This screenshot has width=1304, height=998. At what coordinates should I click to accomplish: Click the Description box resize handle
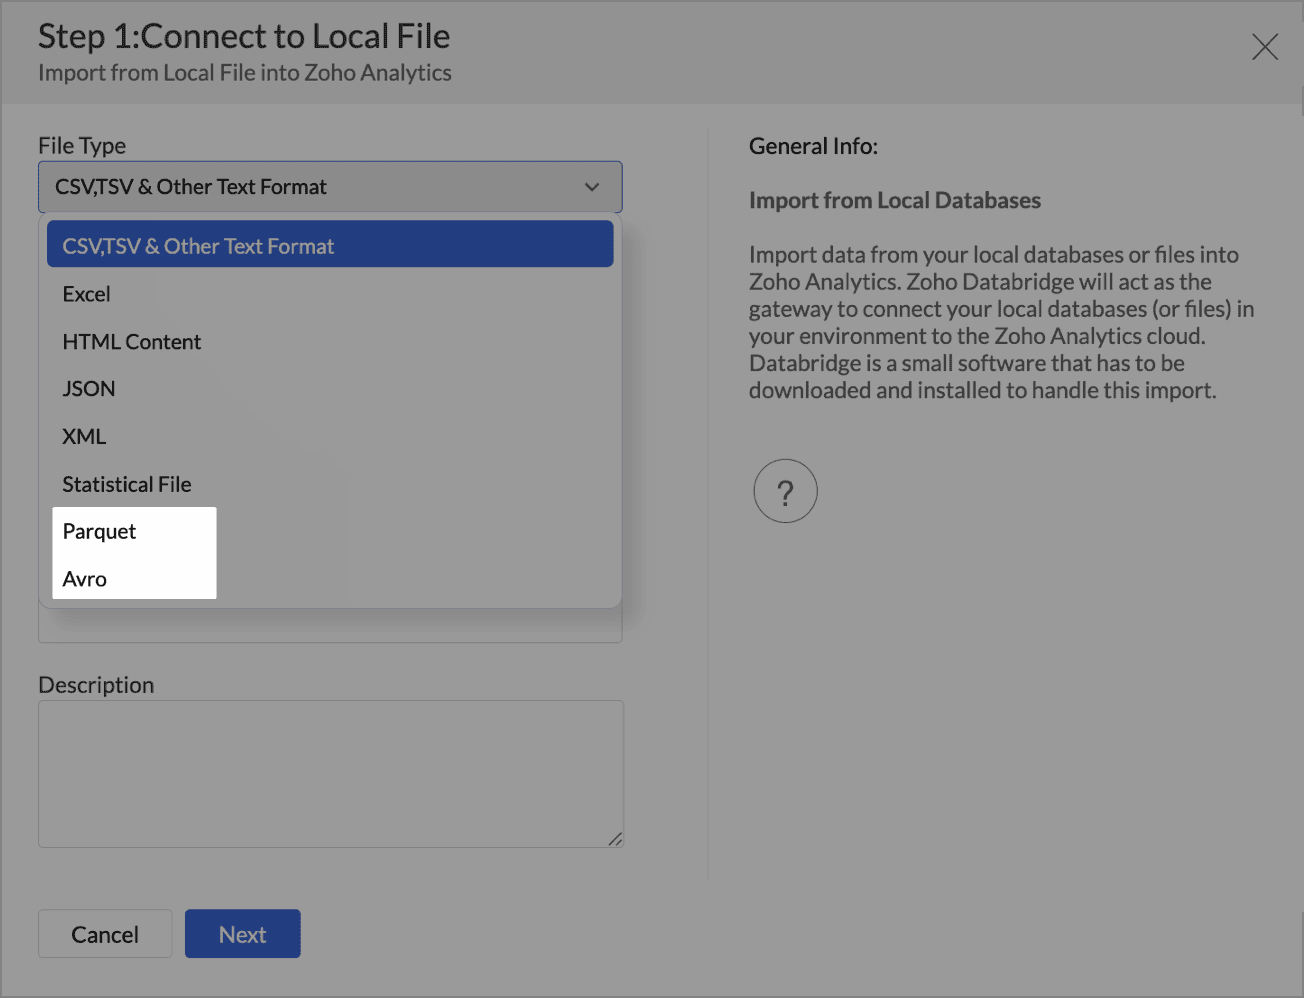pos(616,840)
